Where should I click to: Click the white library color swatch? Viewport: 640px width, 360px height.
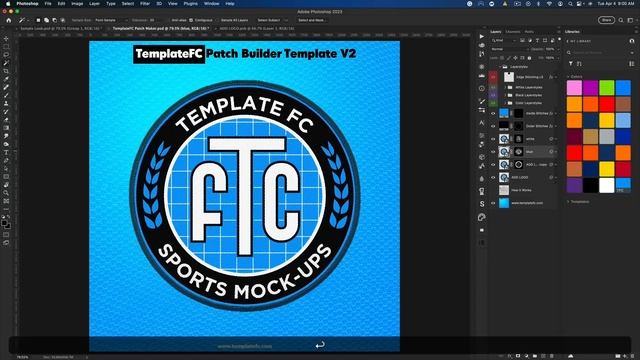(607, 185)
